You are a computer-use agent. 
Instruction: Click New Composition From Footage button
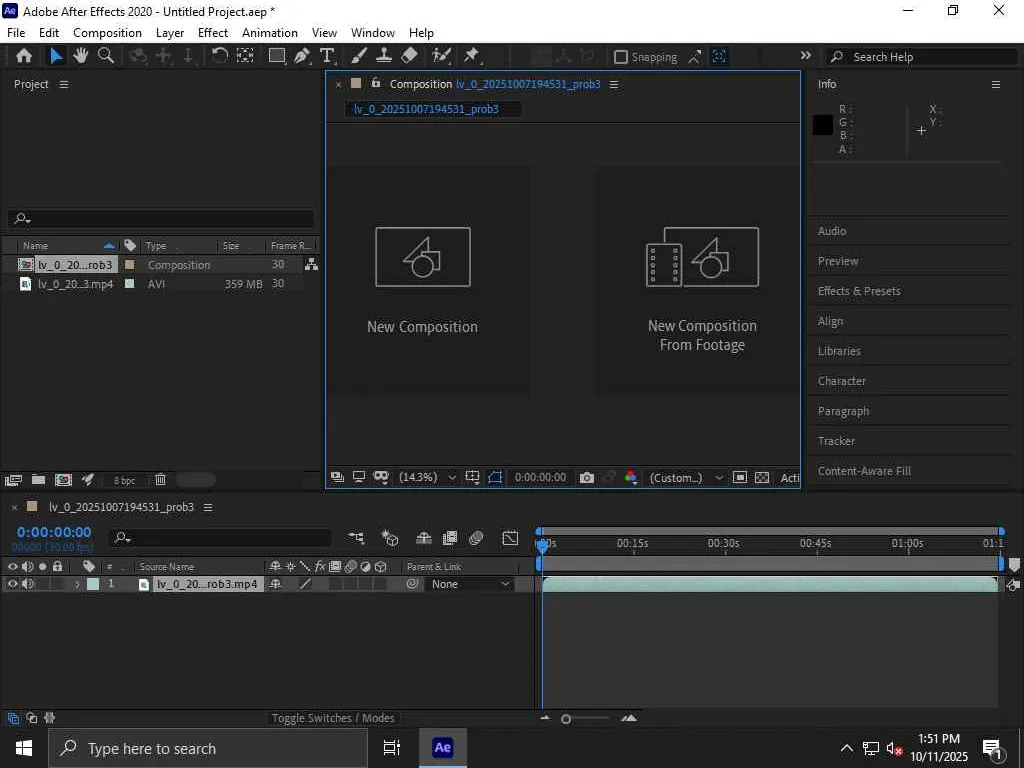[x=699, y=281]
